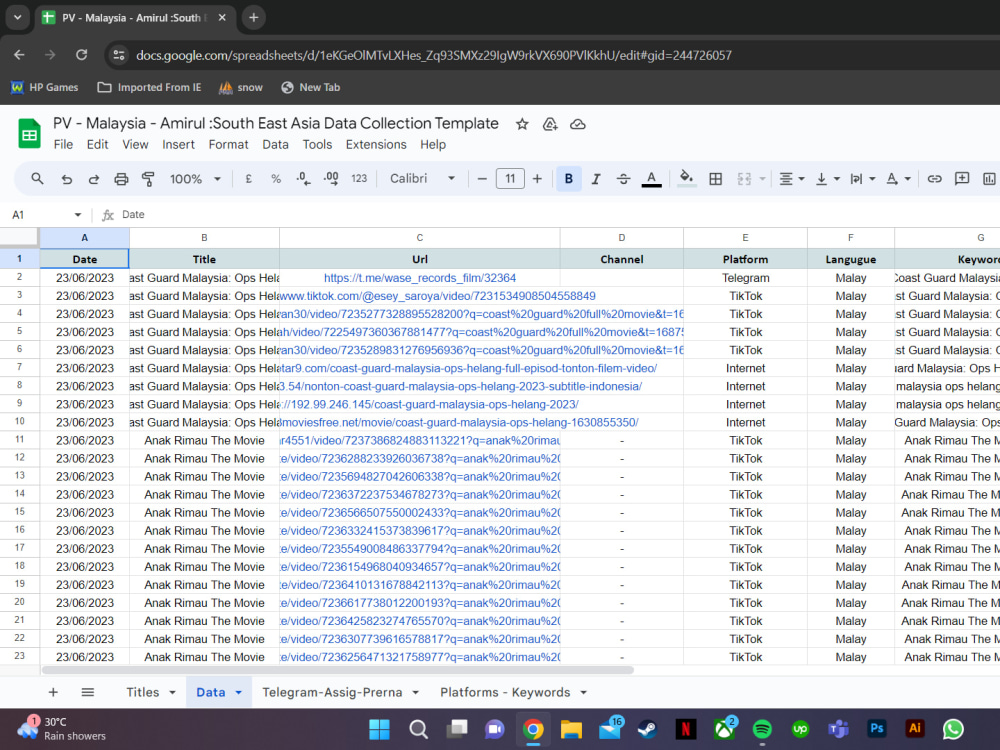Image resolution: width=1000 pixels, height=750 pixels.
Task: Expand merge cells dropdown arrow
Action: click(x=762, y=179)
